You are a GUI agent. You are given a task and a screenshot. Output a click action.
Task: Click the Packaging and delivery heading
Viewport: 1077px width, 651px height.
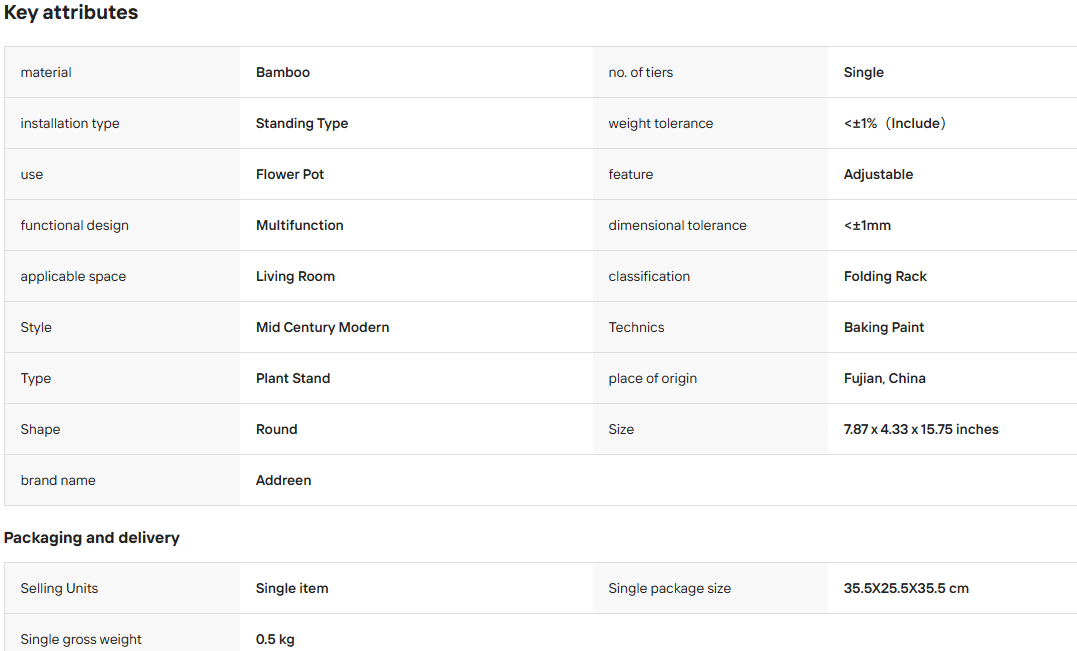click(x=91, y=538)
